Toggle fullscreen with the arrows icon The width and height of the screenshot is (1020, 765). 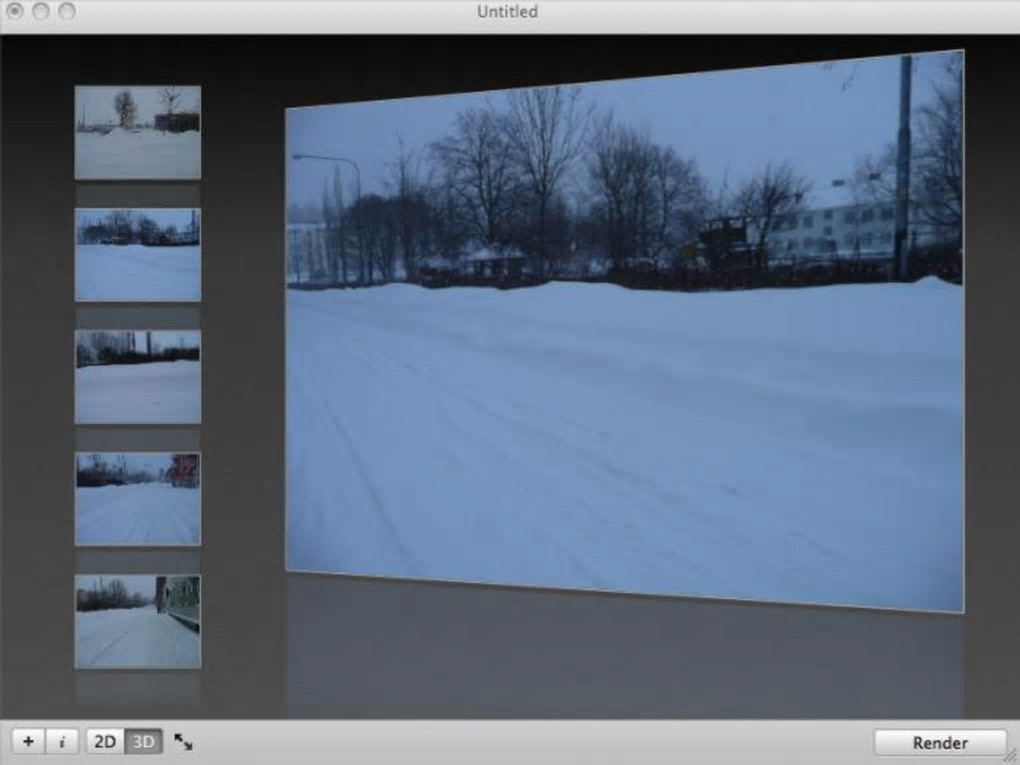[x=183, y=742]
